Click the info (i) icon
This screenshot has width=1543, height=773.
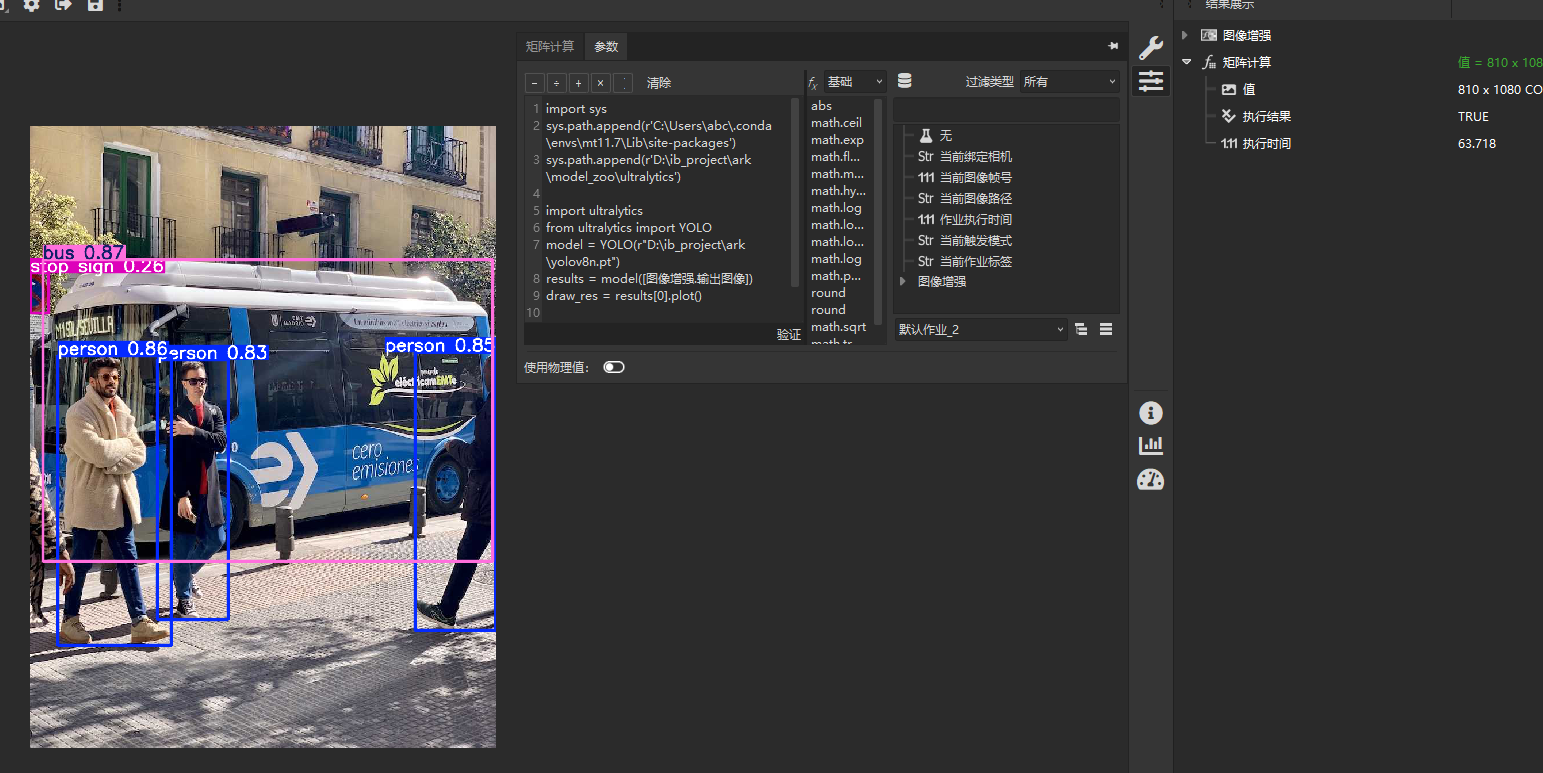(x=1151, y=412)
